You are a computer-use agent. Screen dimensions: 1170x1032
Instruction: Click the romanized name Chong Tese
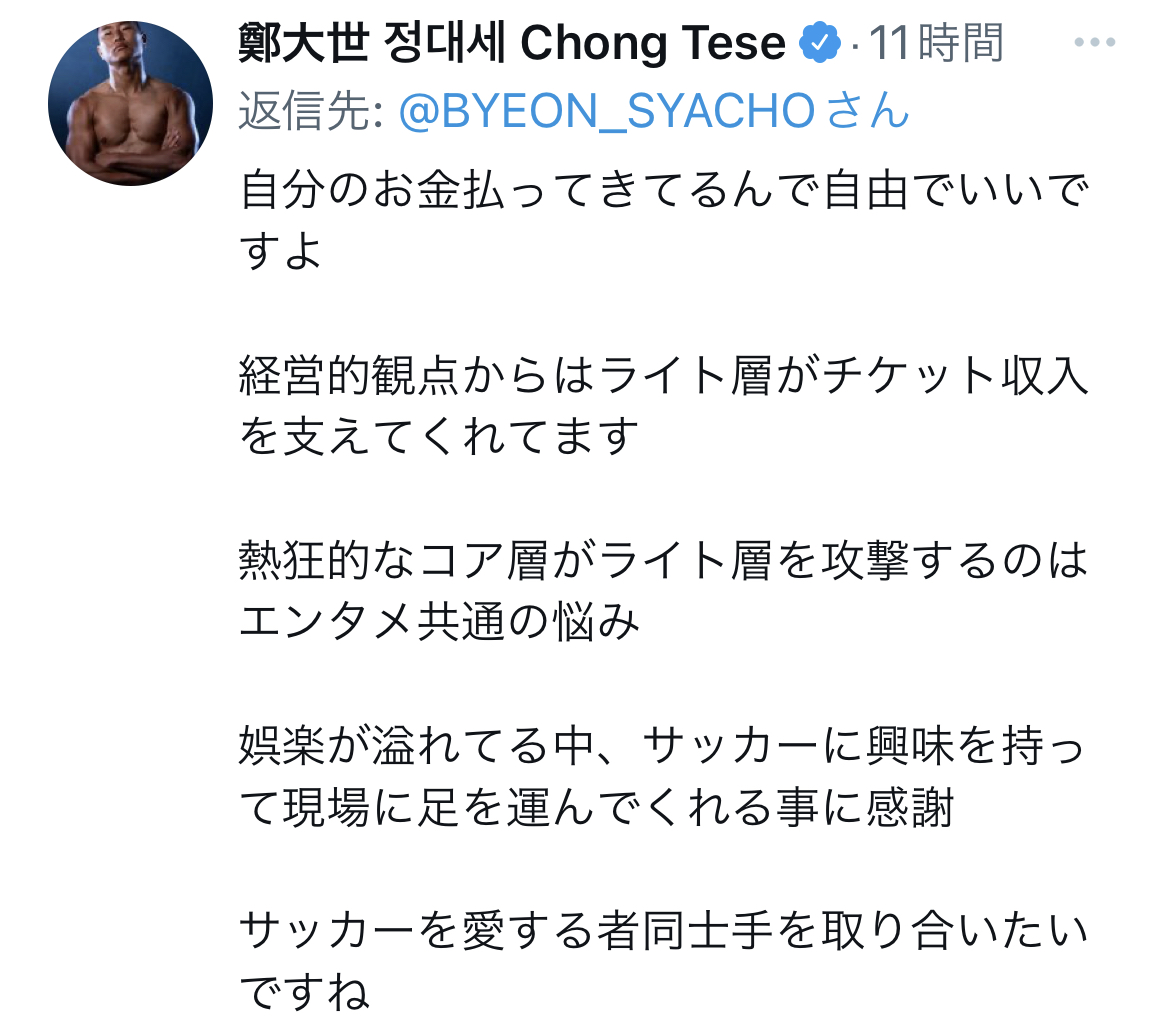(653, 43)
